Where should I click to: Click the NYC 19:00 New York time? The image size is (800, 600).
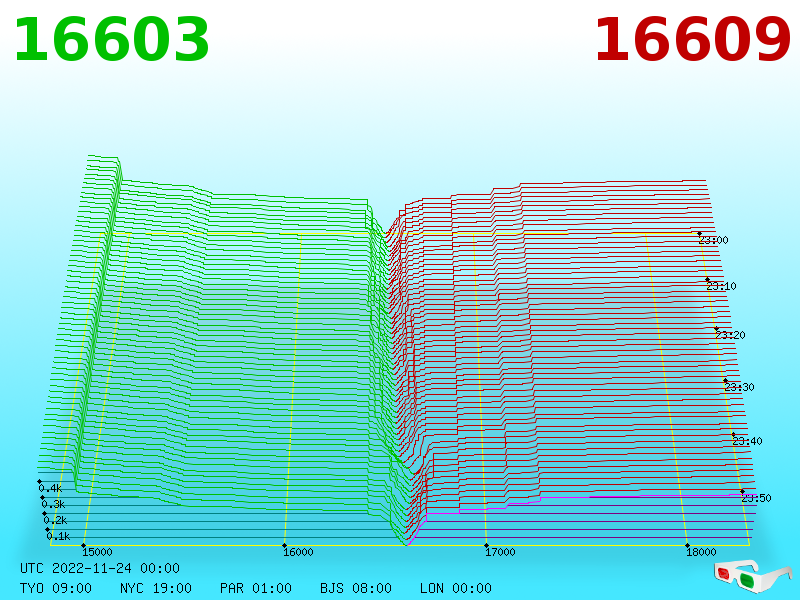[x=156, y=588]
